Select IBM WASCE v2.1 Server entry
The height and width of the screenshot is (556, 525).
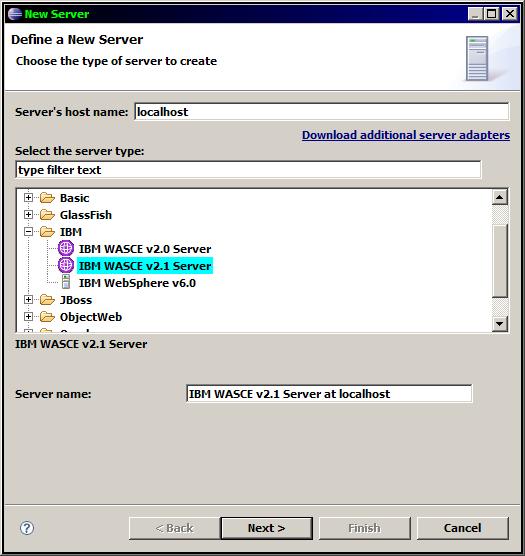tap(145, 266)
